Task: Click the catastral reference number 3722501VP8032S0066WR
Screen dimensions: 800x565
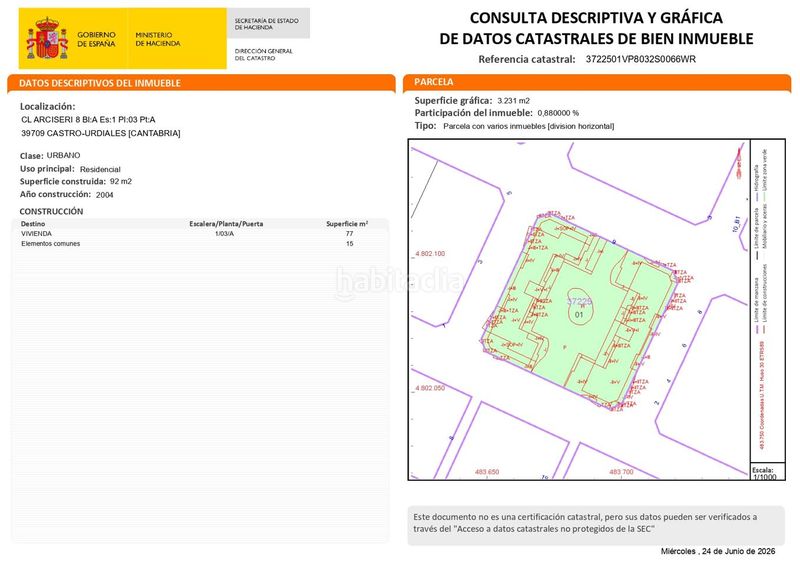Action: (x=640, y=59)
